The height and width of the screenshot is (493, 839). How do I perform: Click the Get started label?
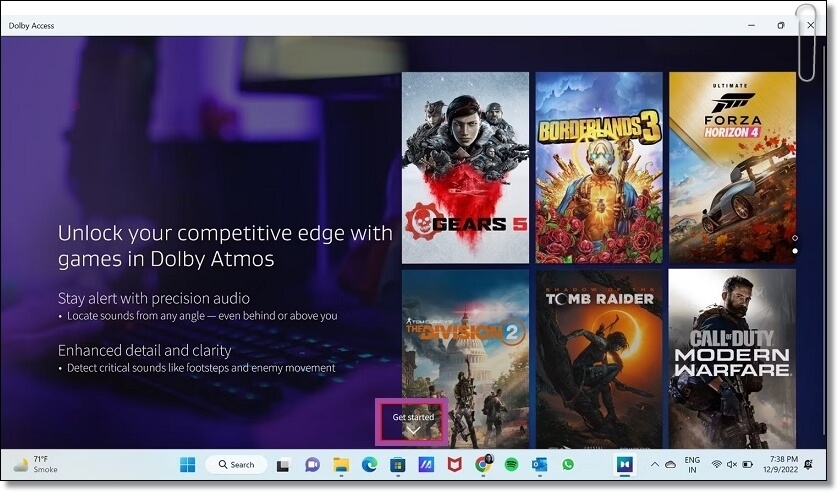tap(413, 417)
